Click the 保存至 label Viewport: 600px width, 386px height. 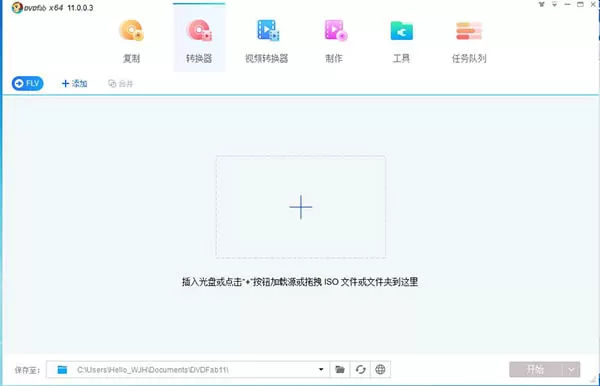27,370
